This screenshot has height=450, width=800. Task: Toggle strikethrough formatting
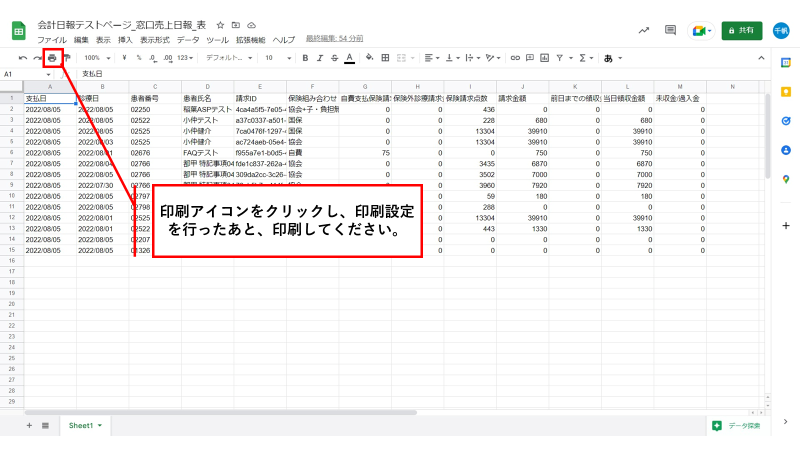[x=332, y=58]
